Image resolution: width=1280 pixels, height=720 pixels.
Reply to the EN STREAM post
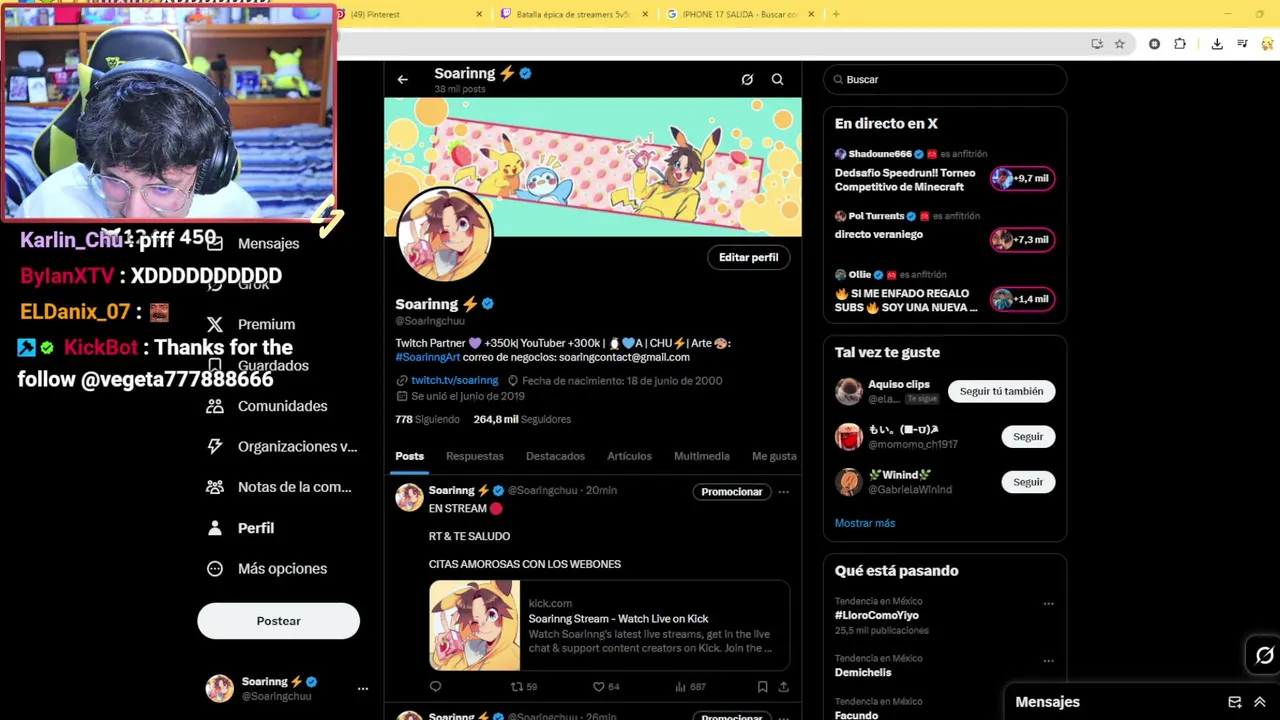point(435,687)
